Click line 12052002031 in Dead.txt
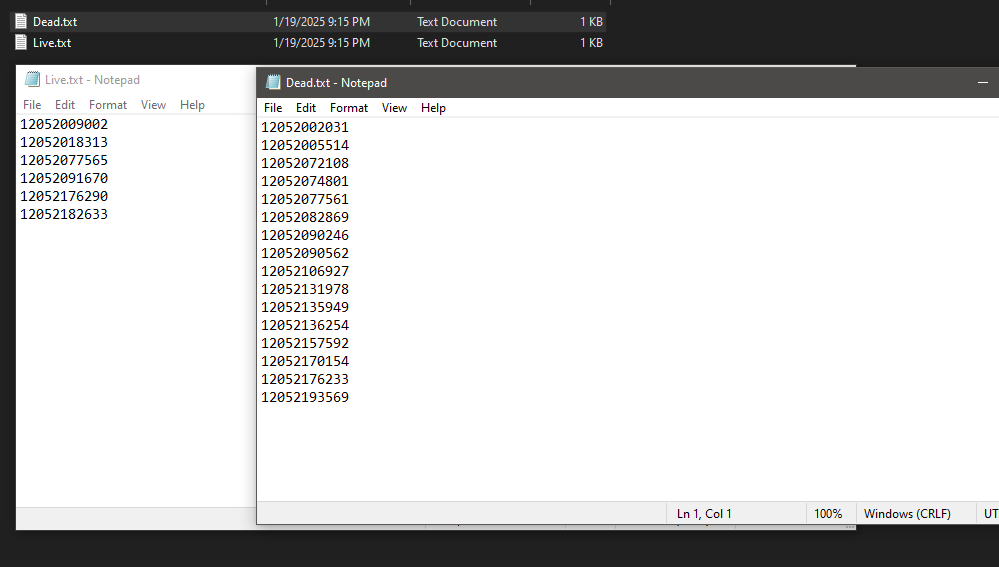This screenshot has width=999, height=567. pos(305,127)
